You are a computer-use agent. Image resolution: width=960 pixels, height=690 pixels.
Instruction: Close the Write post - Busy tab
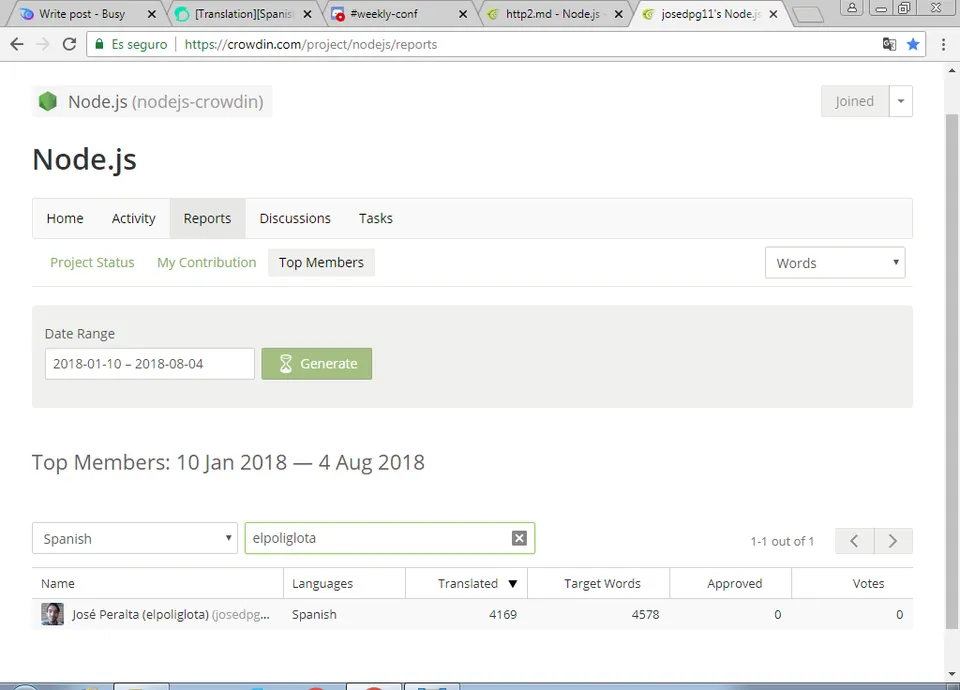point(152,14)
